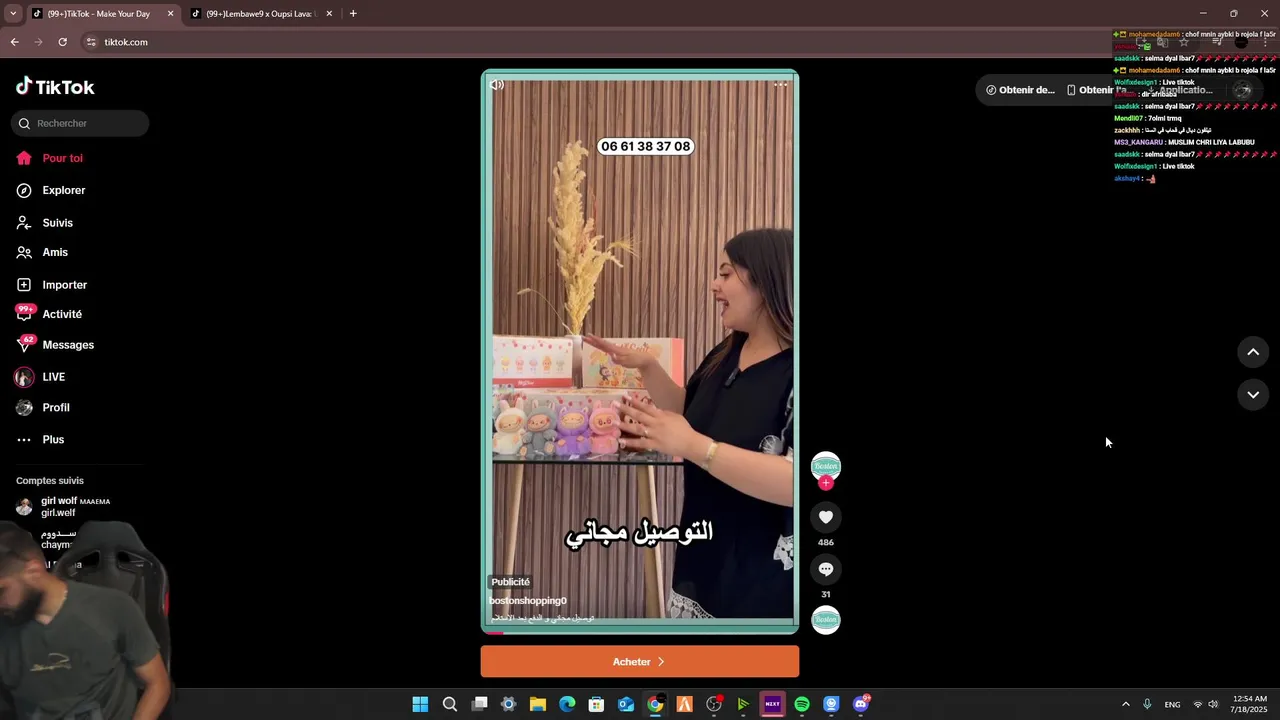Open the Settings gear on taskbar

pyautogui.click(x=508, y=704)
